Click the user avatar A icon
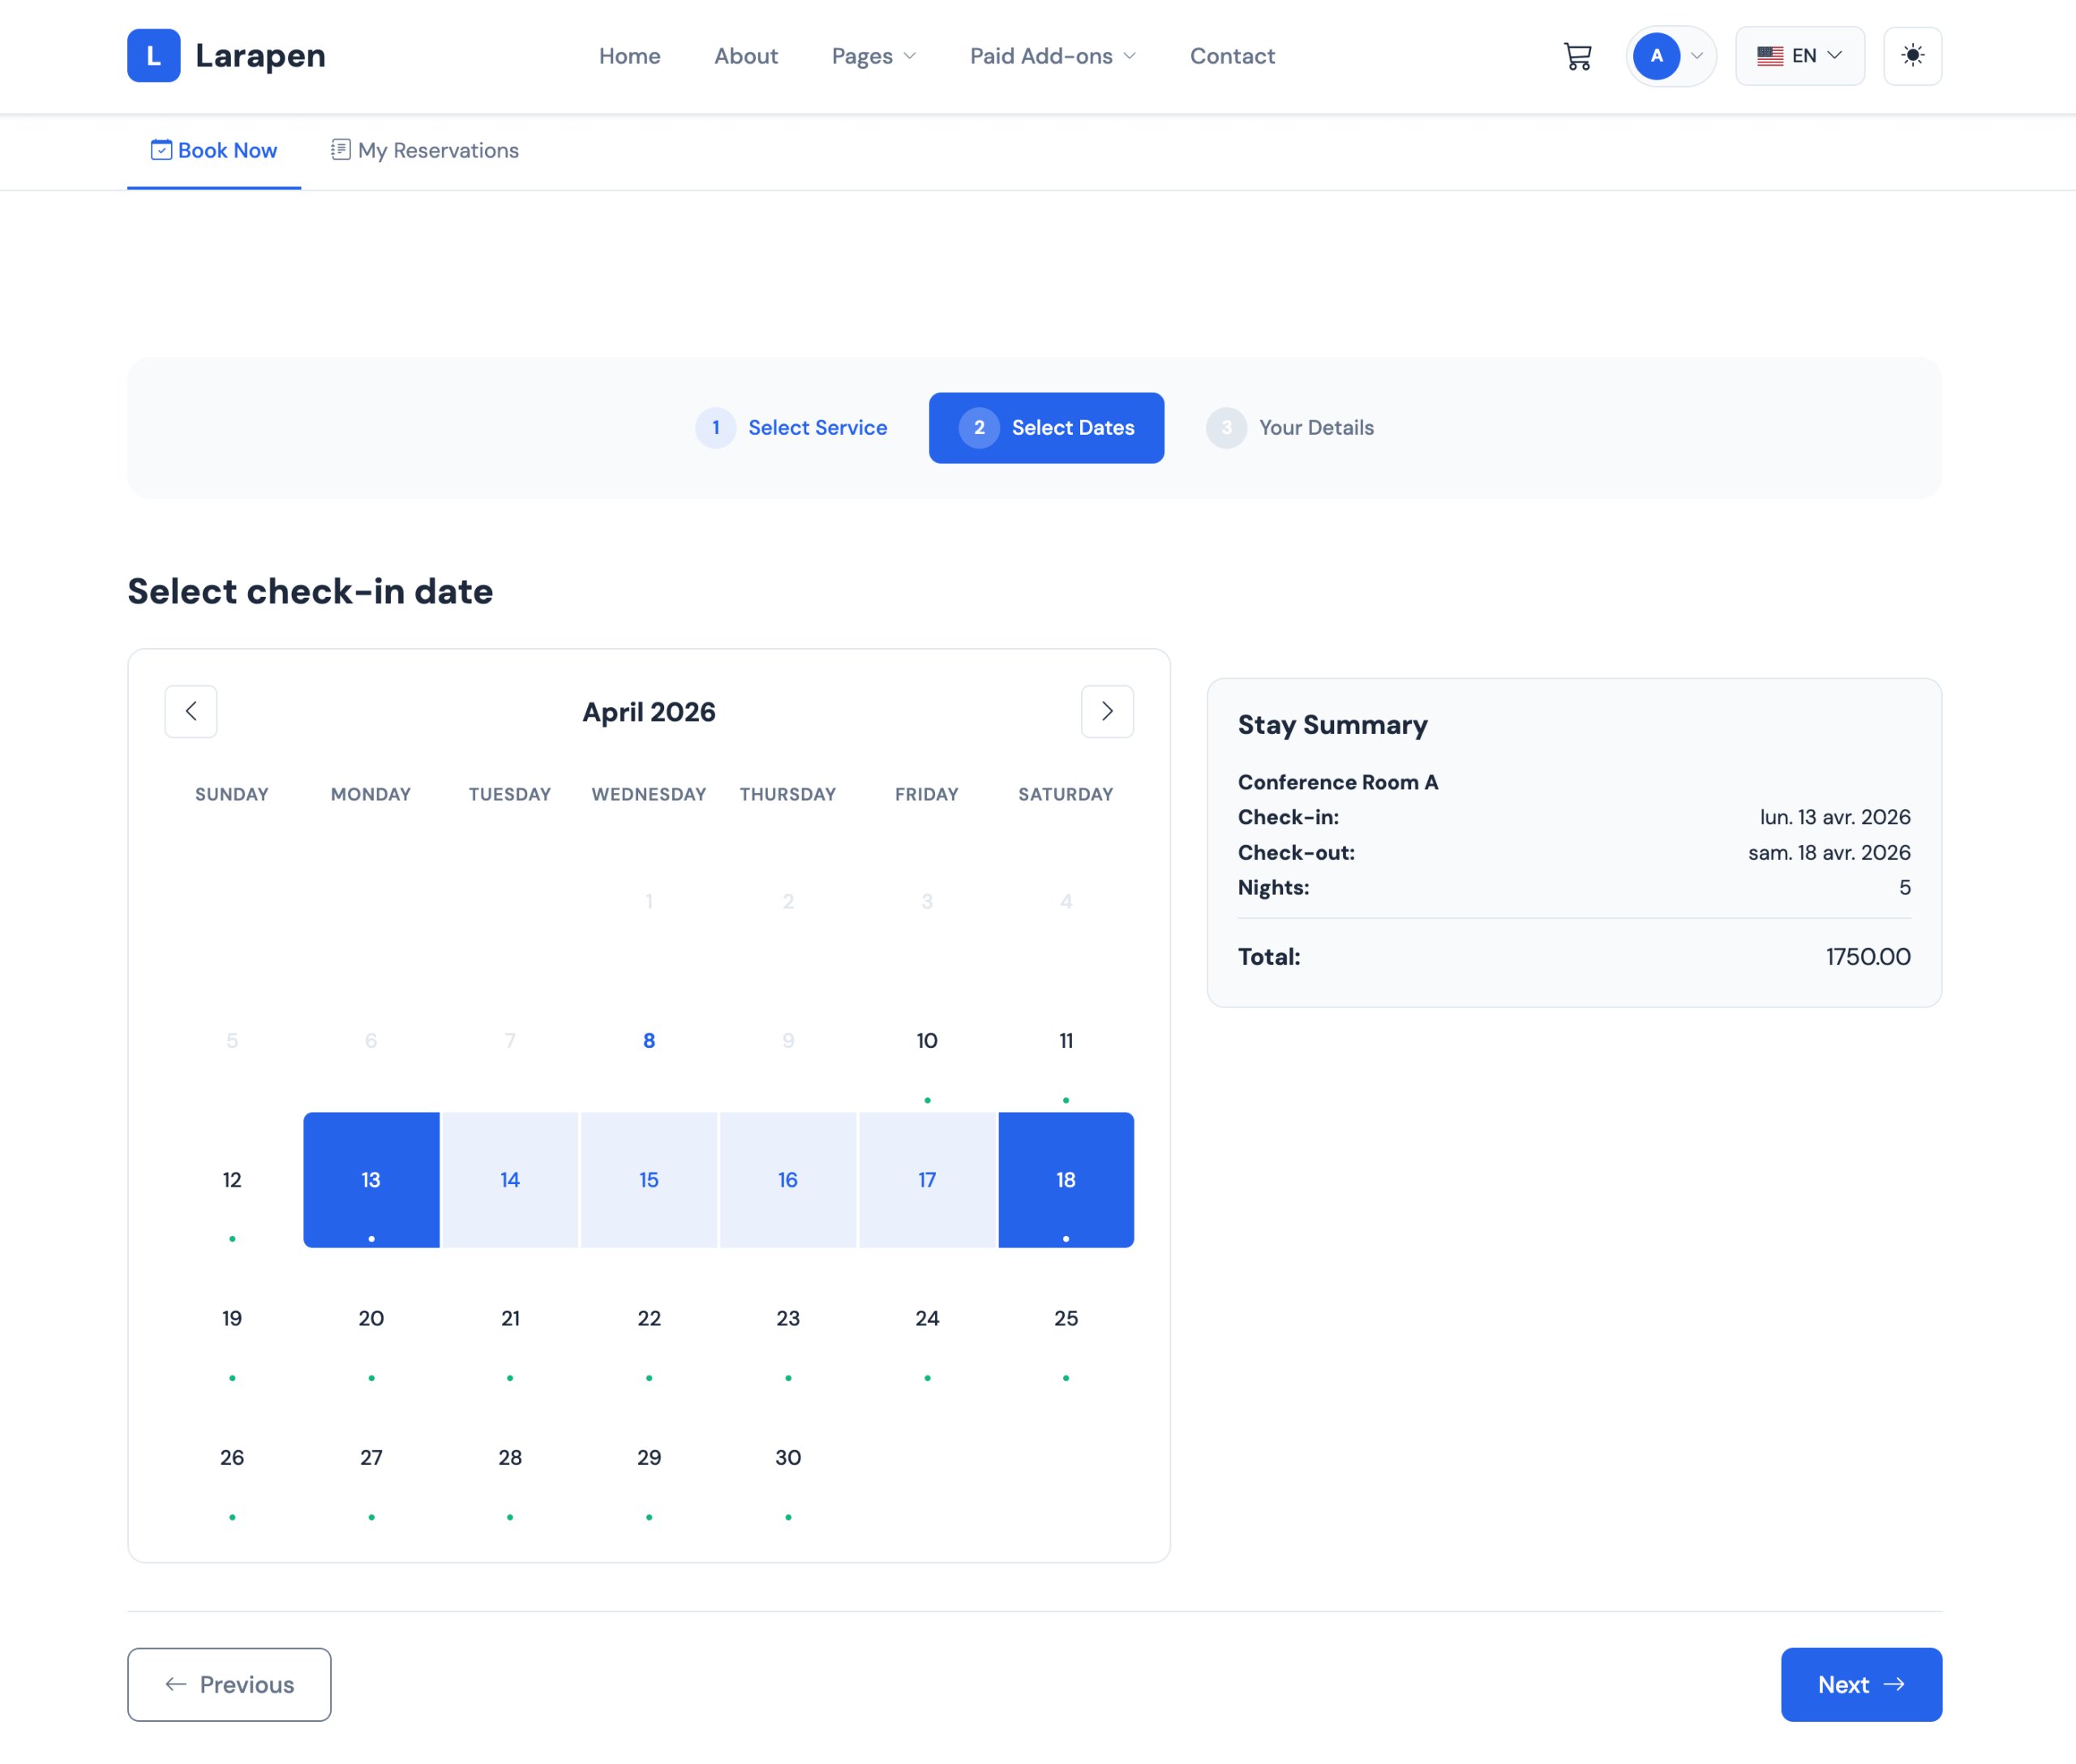Viewport: 2076px width, 1764px height. (x=1656, y=56)
